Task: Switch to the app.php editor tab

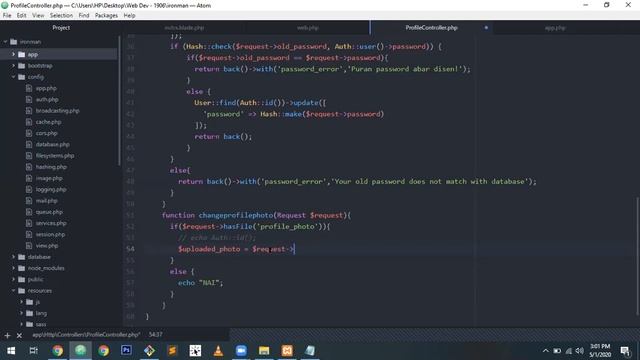Action: (x=555, y=28)
